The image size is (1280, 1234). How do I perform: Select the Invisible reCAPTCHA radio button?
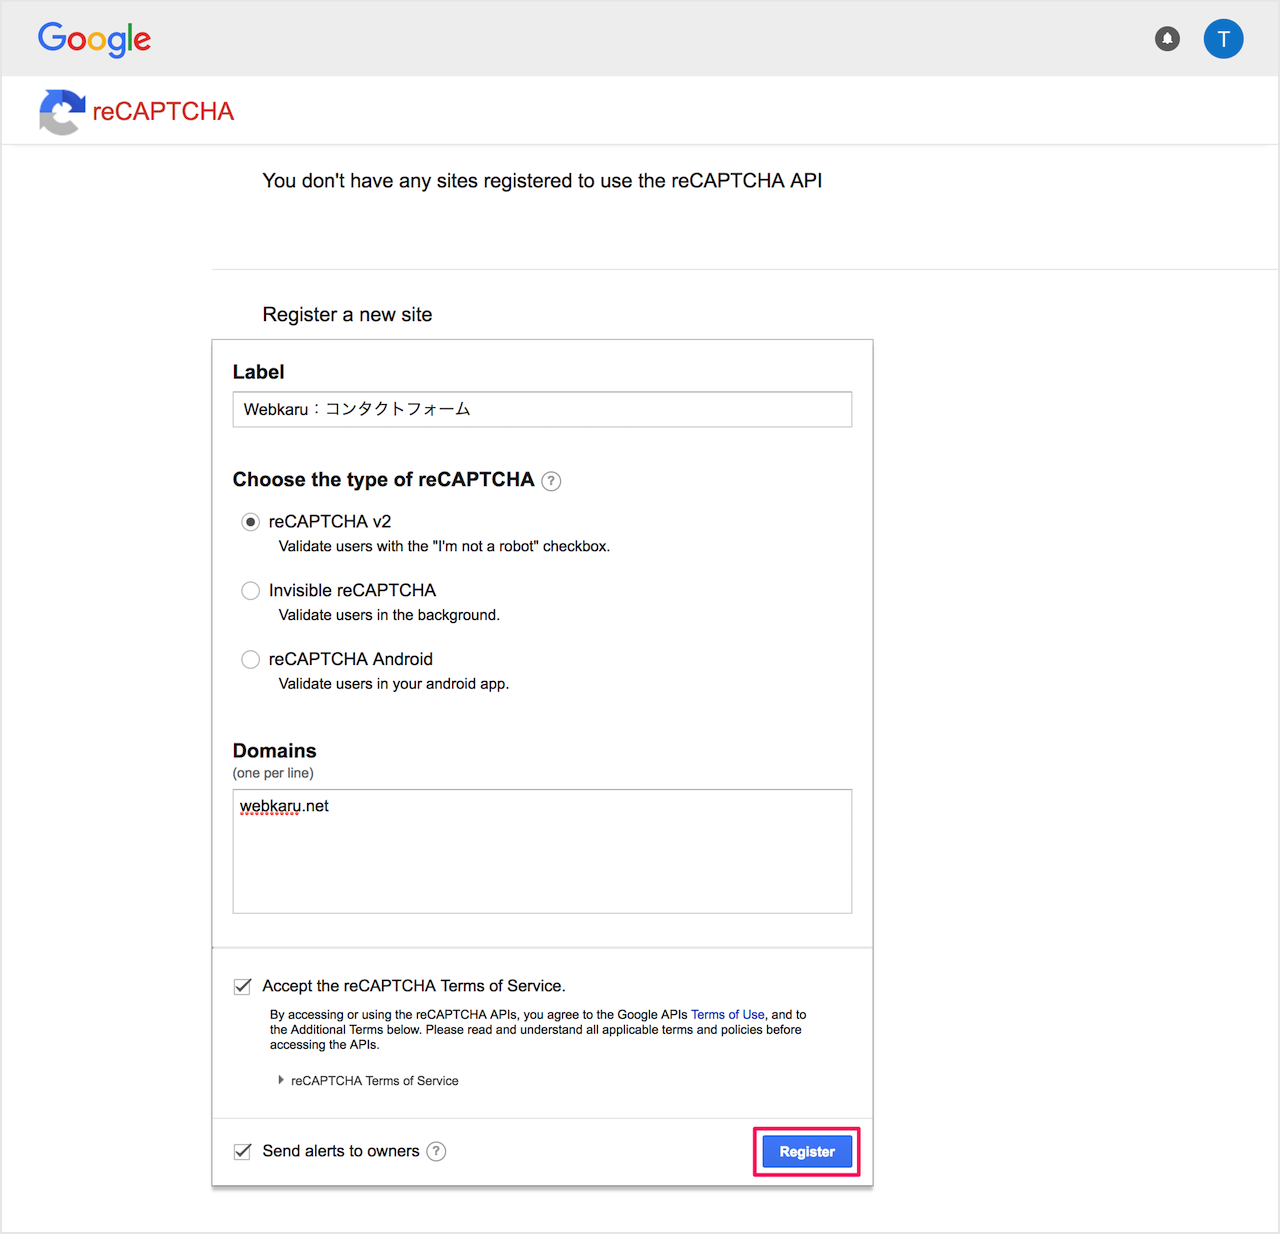point(251,591)
